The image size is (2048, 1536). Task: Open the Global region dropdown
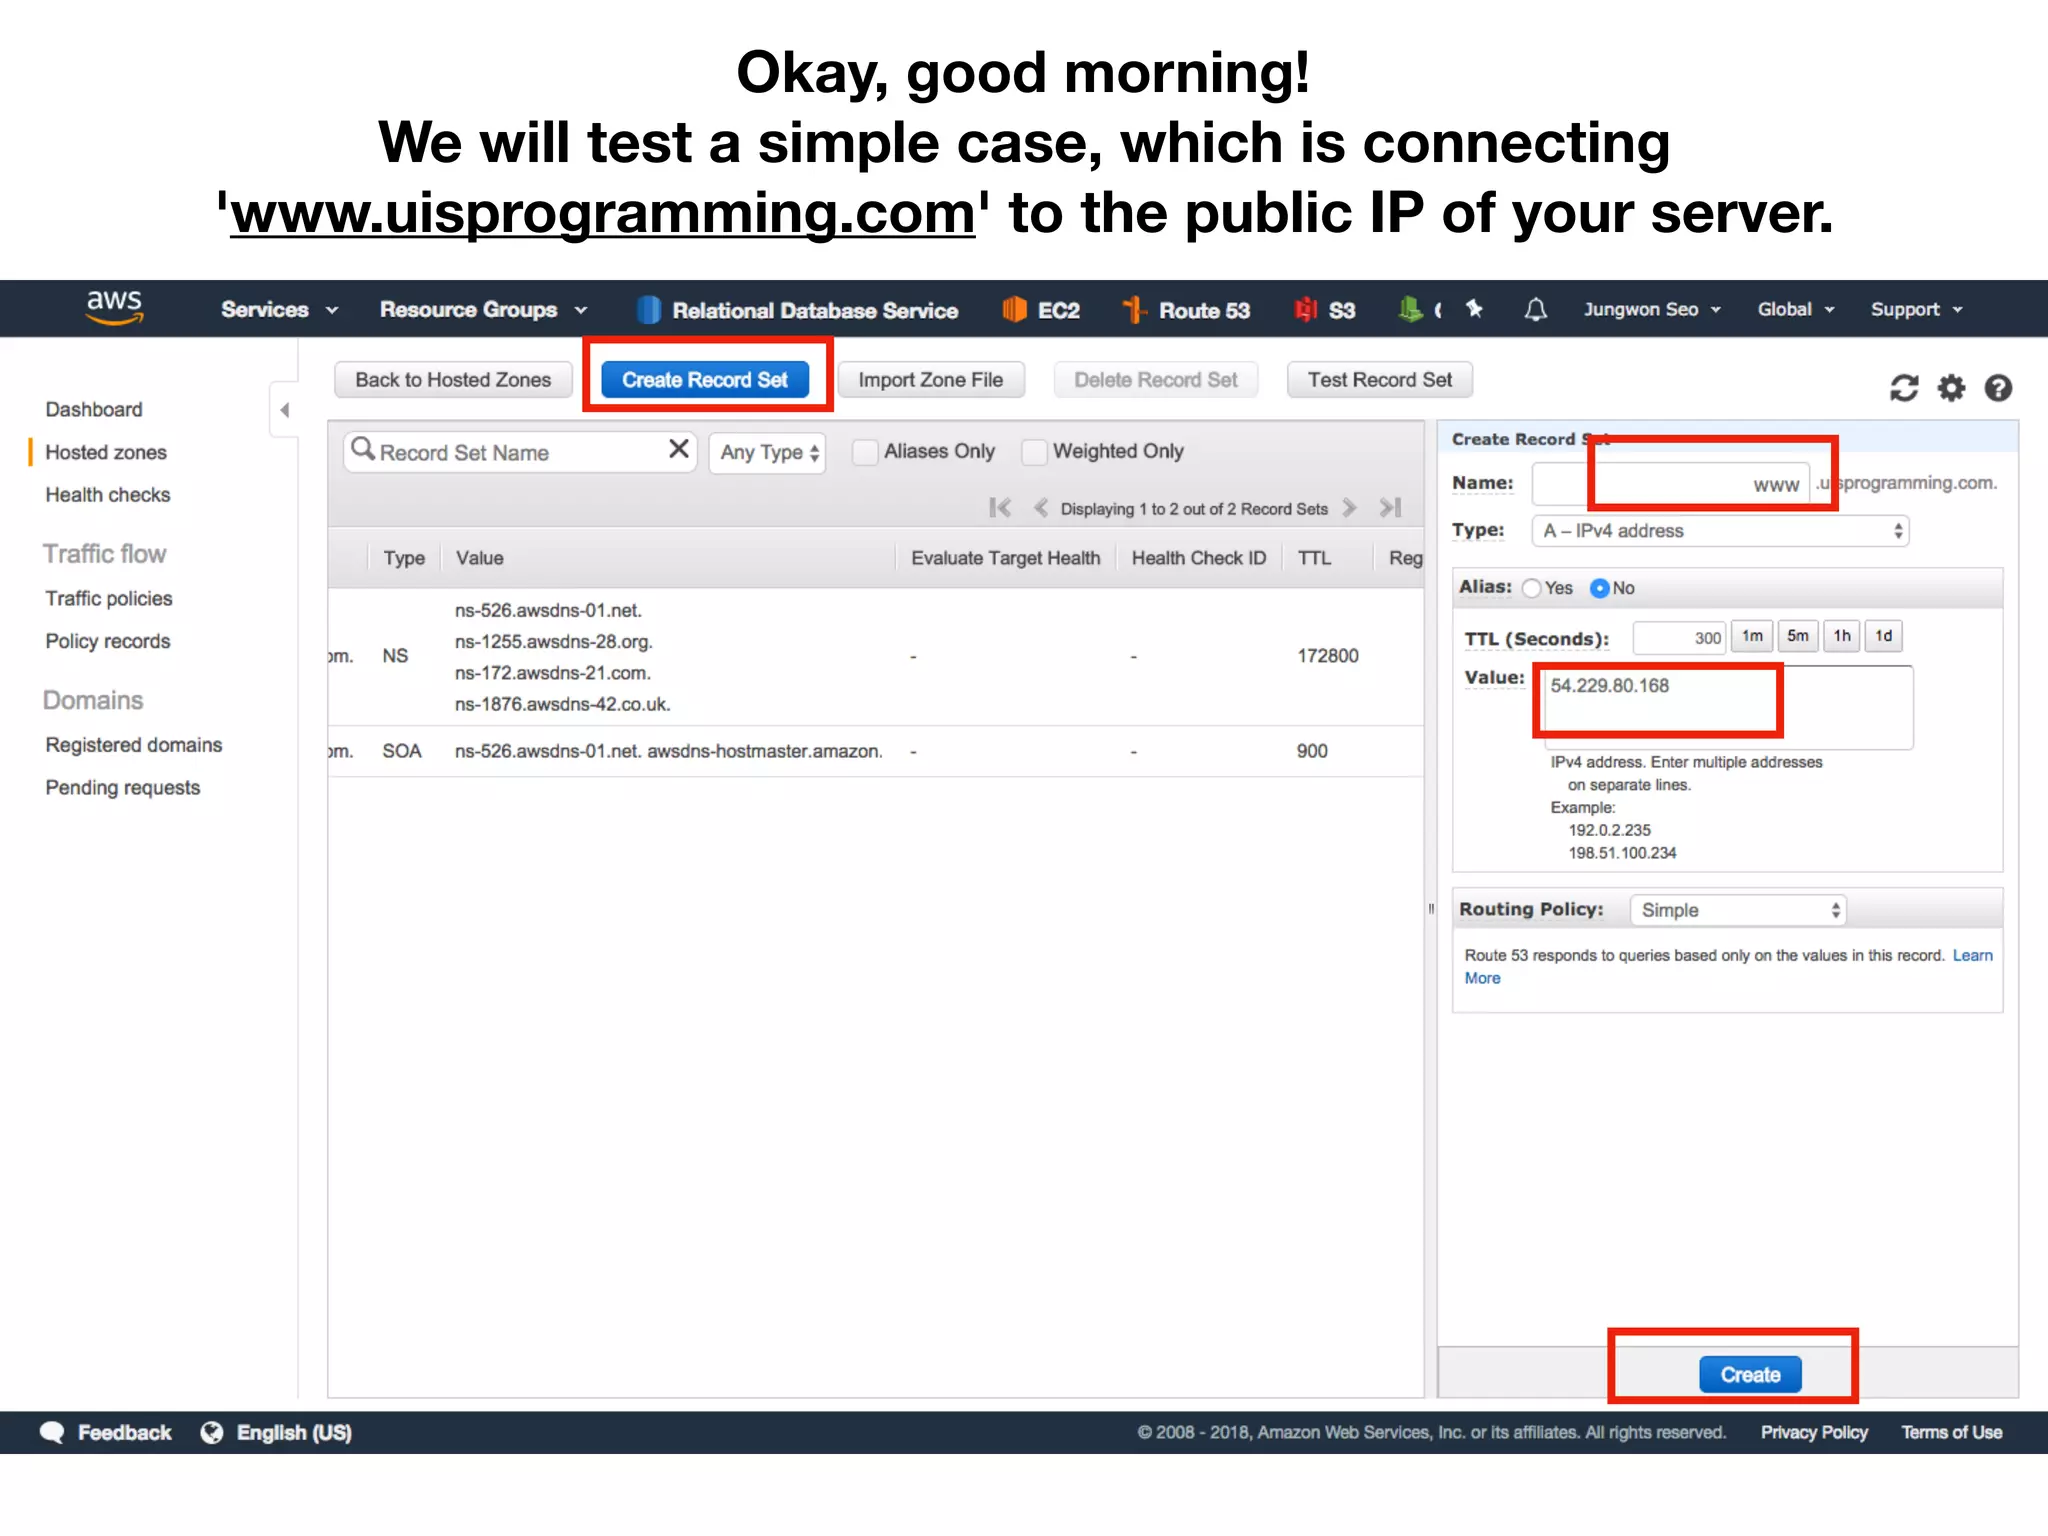pyautogui.click(x=1796, y=310)
